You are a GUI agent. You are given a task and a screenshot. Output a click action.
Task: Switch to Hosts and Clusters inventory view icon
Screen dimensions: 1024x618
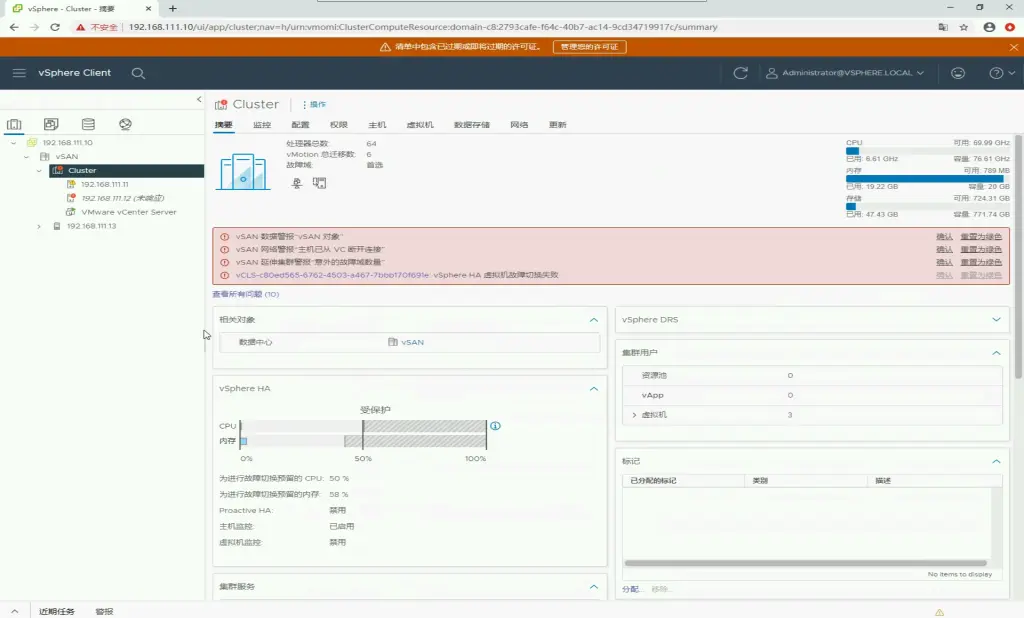click(15, 125)
